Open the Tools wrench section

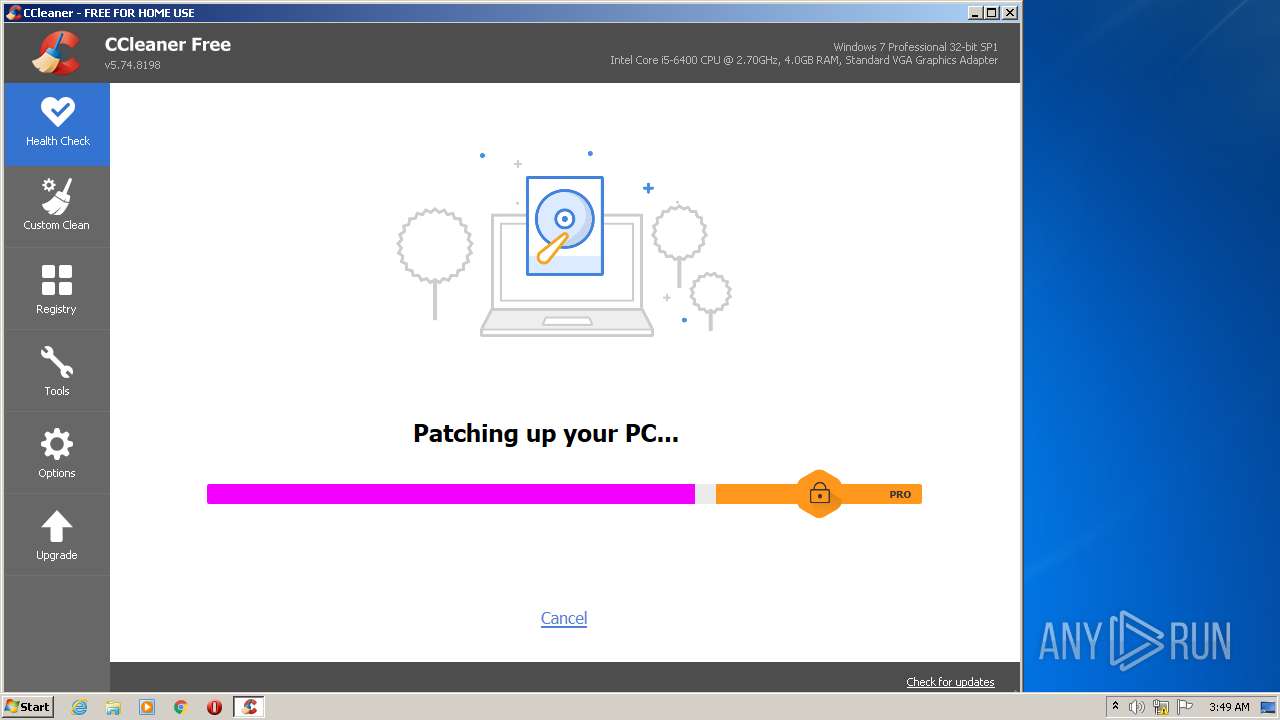coord(57,371)
